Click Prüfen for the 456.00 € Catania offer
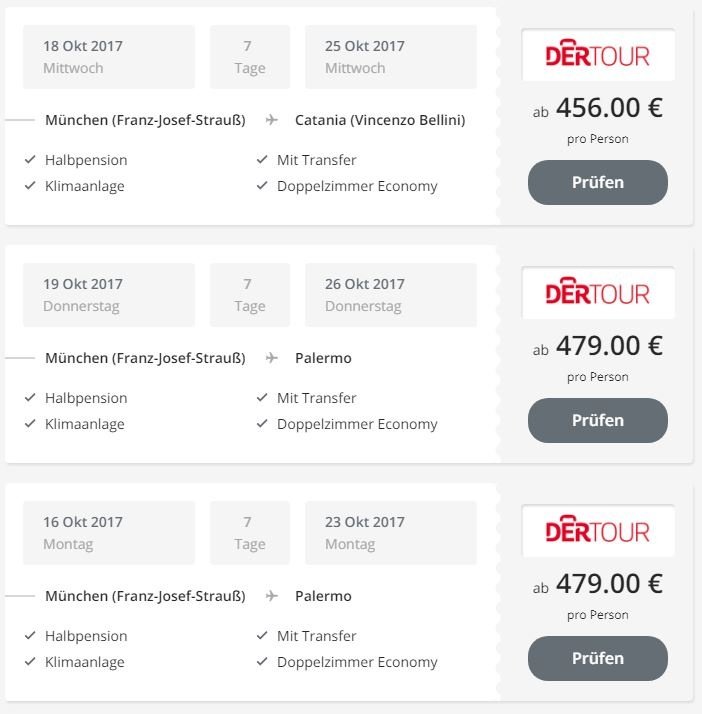 tap(598, 182)
